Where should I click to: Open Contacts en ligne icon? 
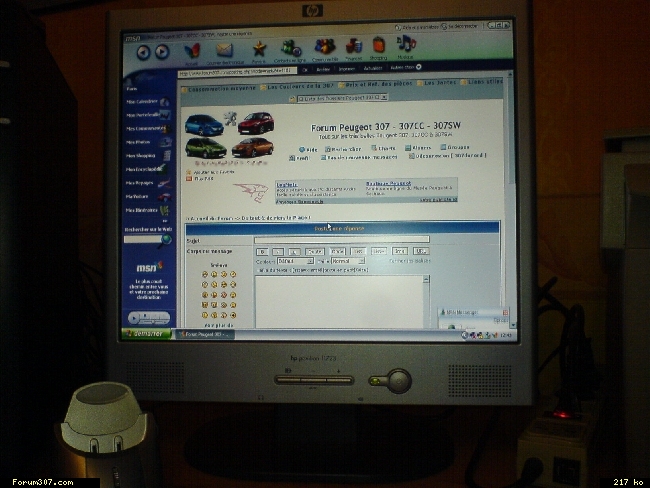pyautogui.click(x=291, y=49)
